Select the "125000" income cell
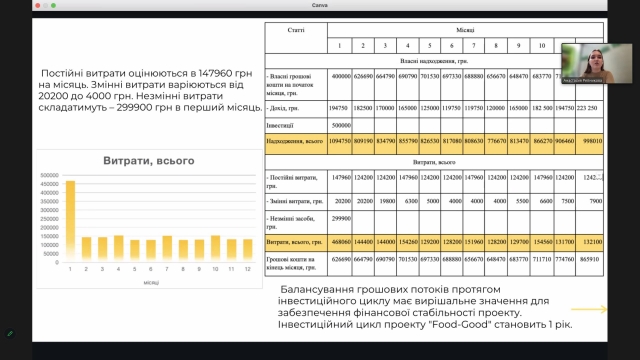 (429, 108)
